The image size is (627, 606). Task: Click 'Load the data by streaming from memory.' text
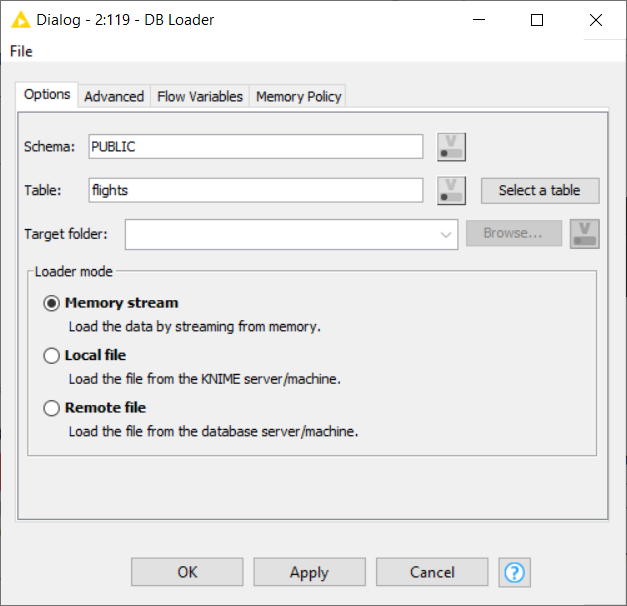(x=195, y=327)
